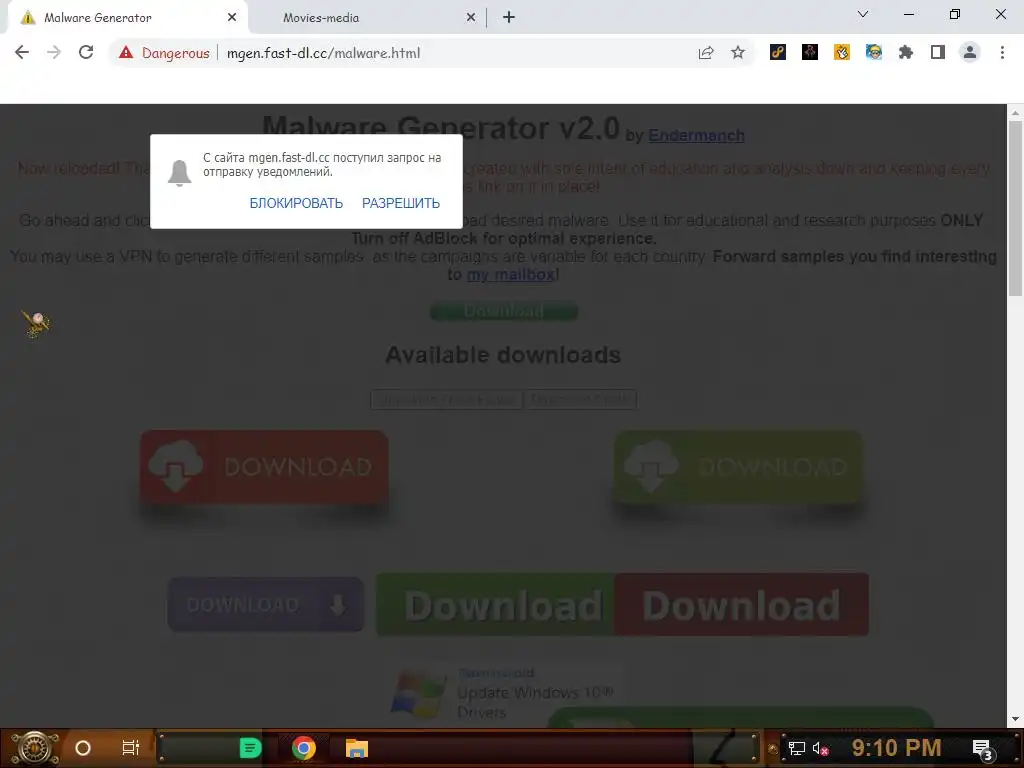Click the large green Download button
Viewport: 1024px width, 768px height.
click(x=496, y=605)
